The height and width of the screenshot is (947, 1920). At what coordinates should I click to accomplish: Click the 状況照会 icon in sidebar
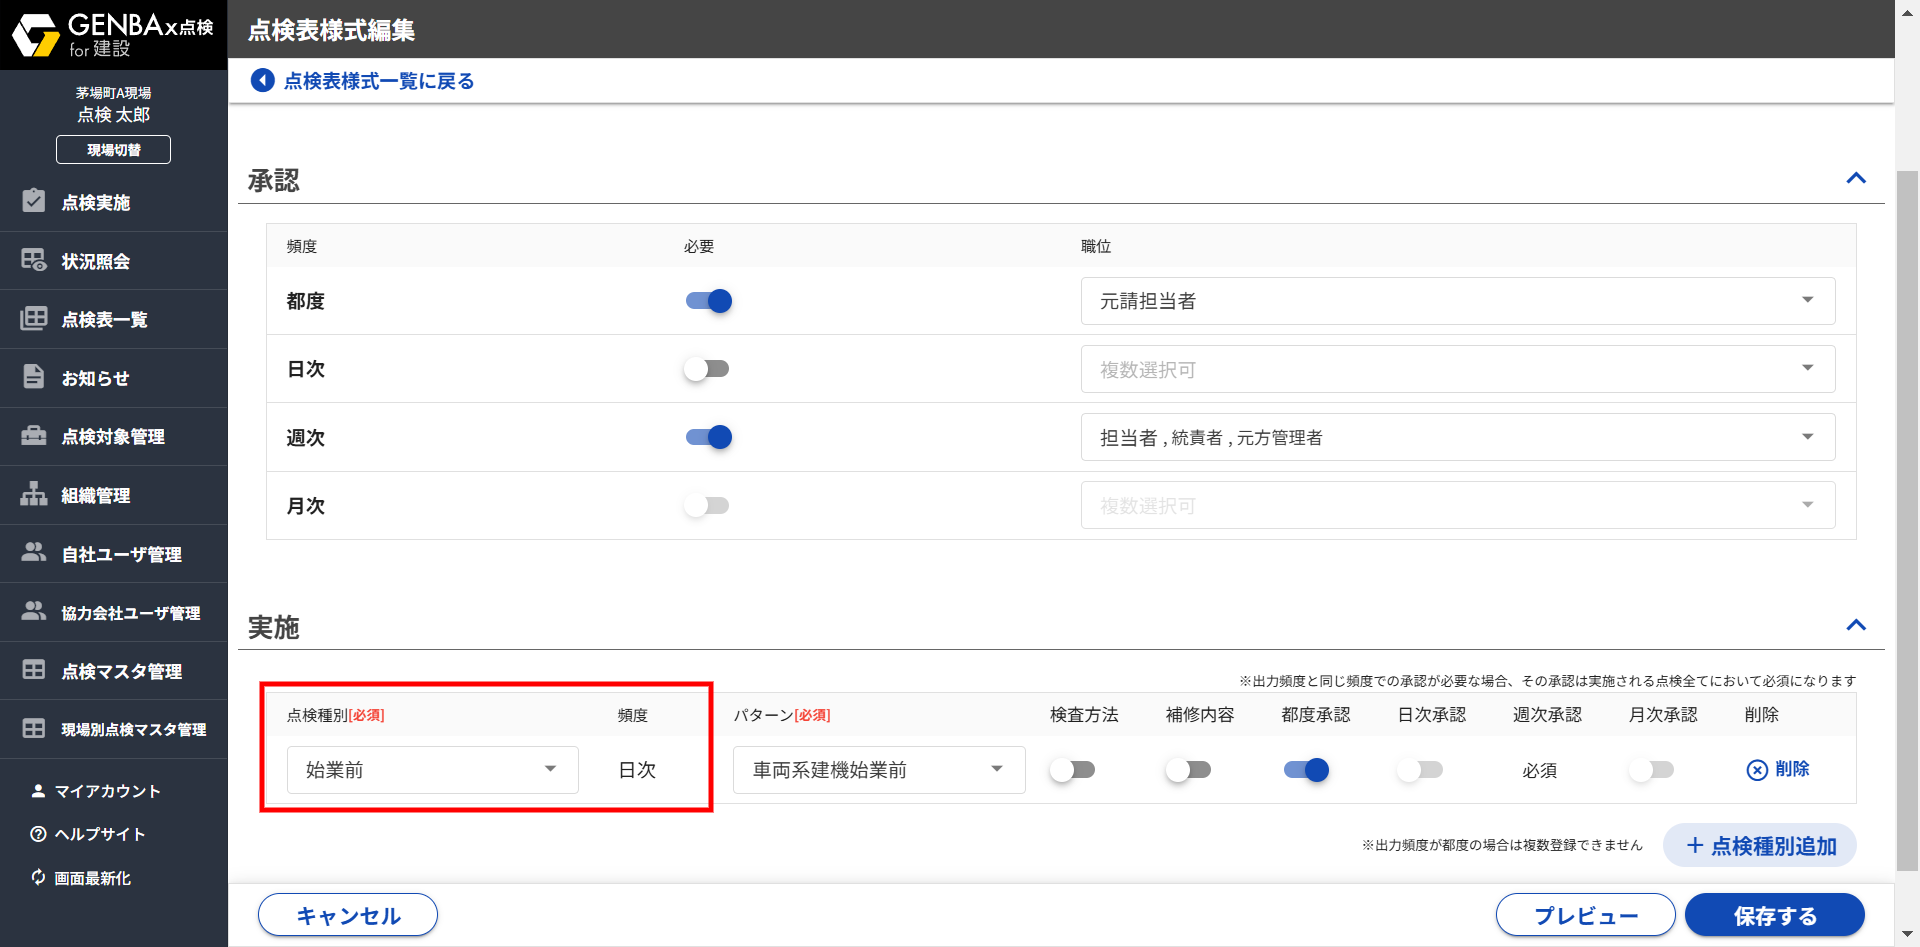pos(34,260)
